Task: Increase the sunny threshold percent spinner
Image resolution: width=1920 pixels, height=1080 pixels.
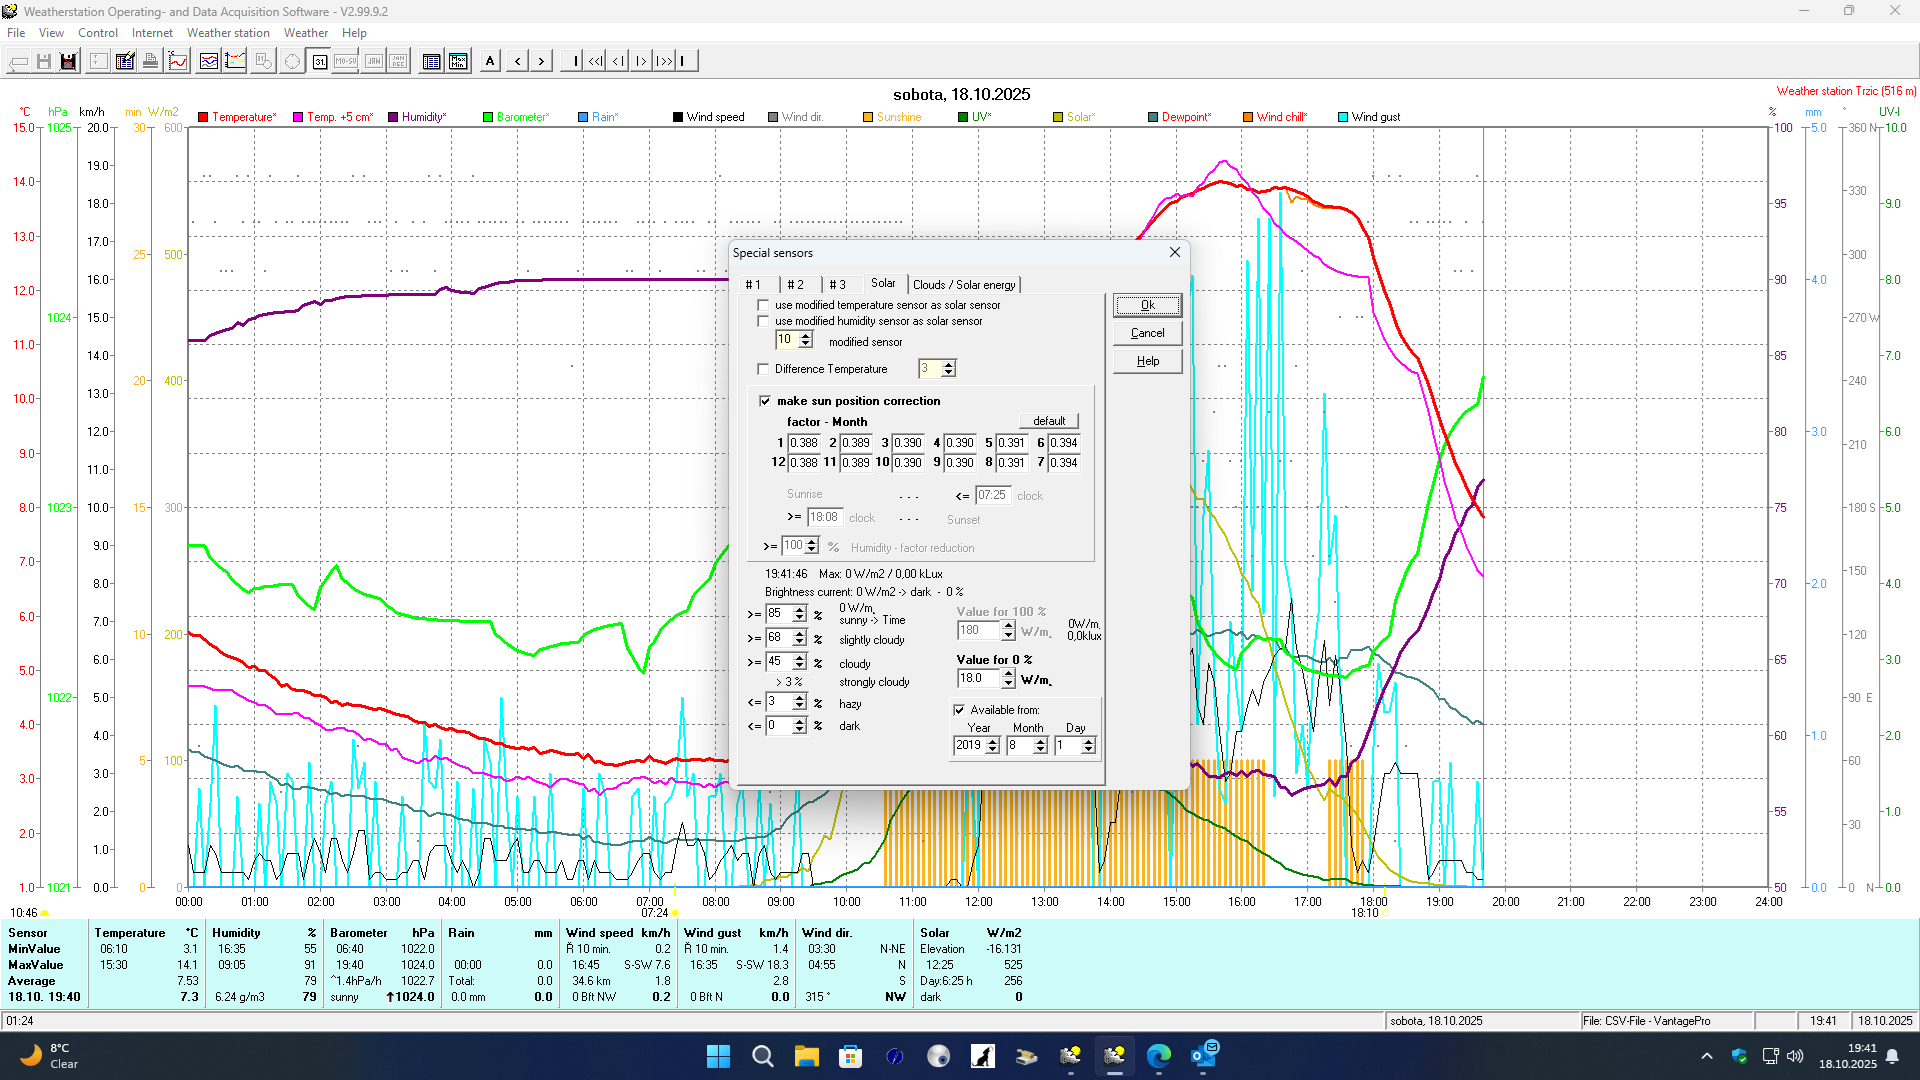Action: 800,610
